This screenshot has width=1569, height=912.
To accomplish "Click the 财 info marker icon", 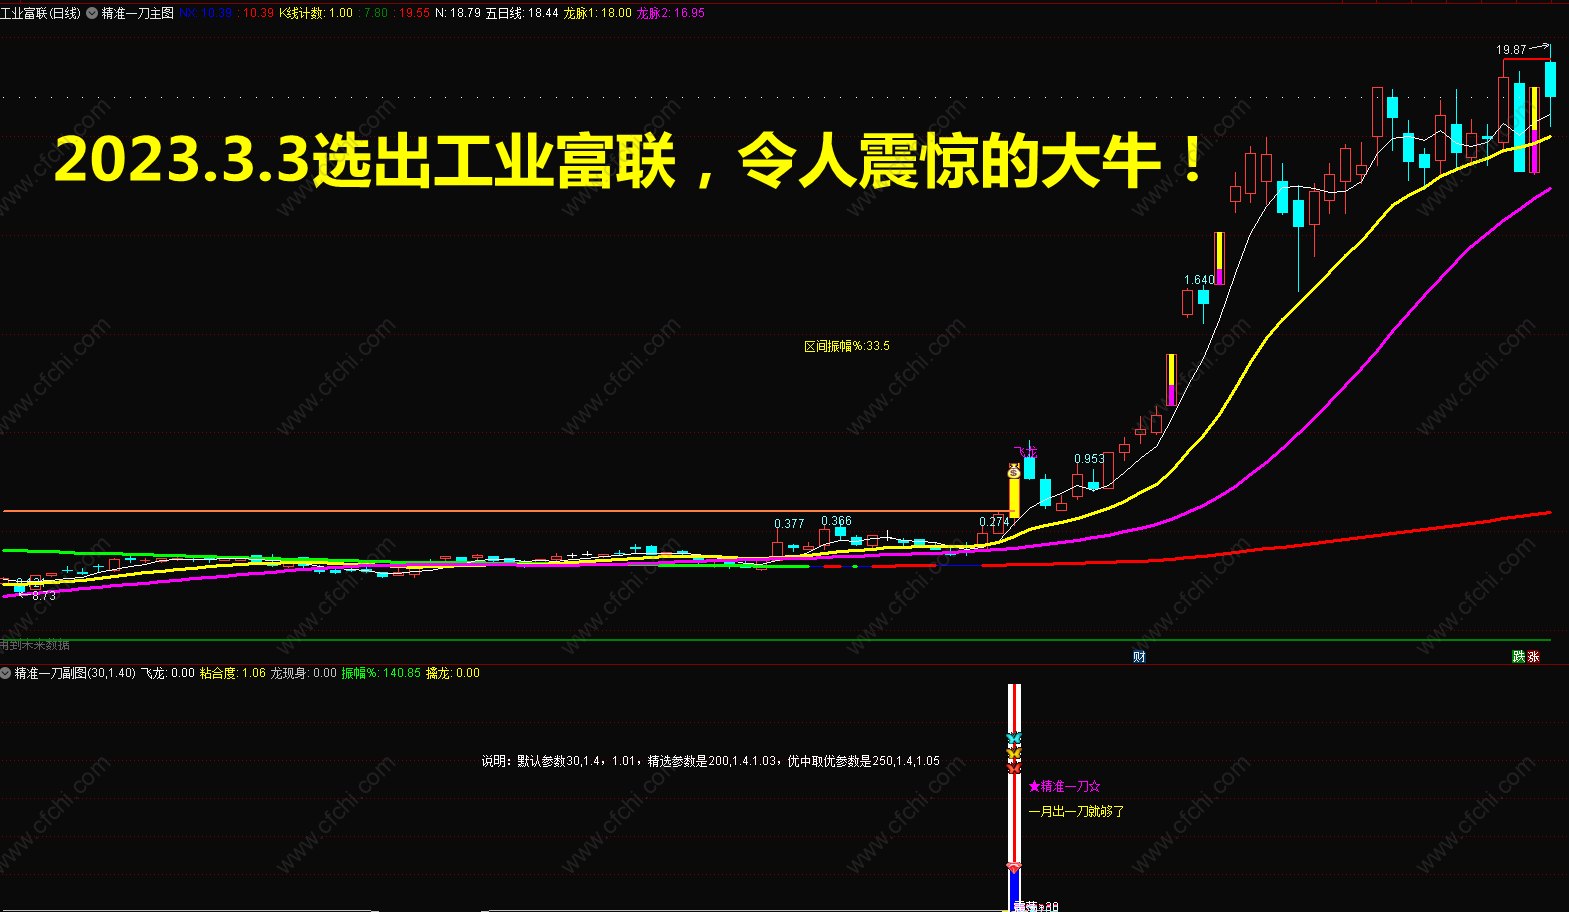I will pyautogui.click(x=1139, y=656).
